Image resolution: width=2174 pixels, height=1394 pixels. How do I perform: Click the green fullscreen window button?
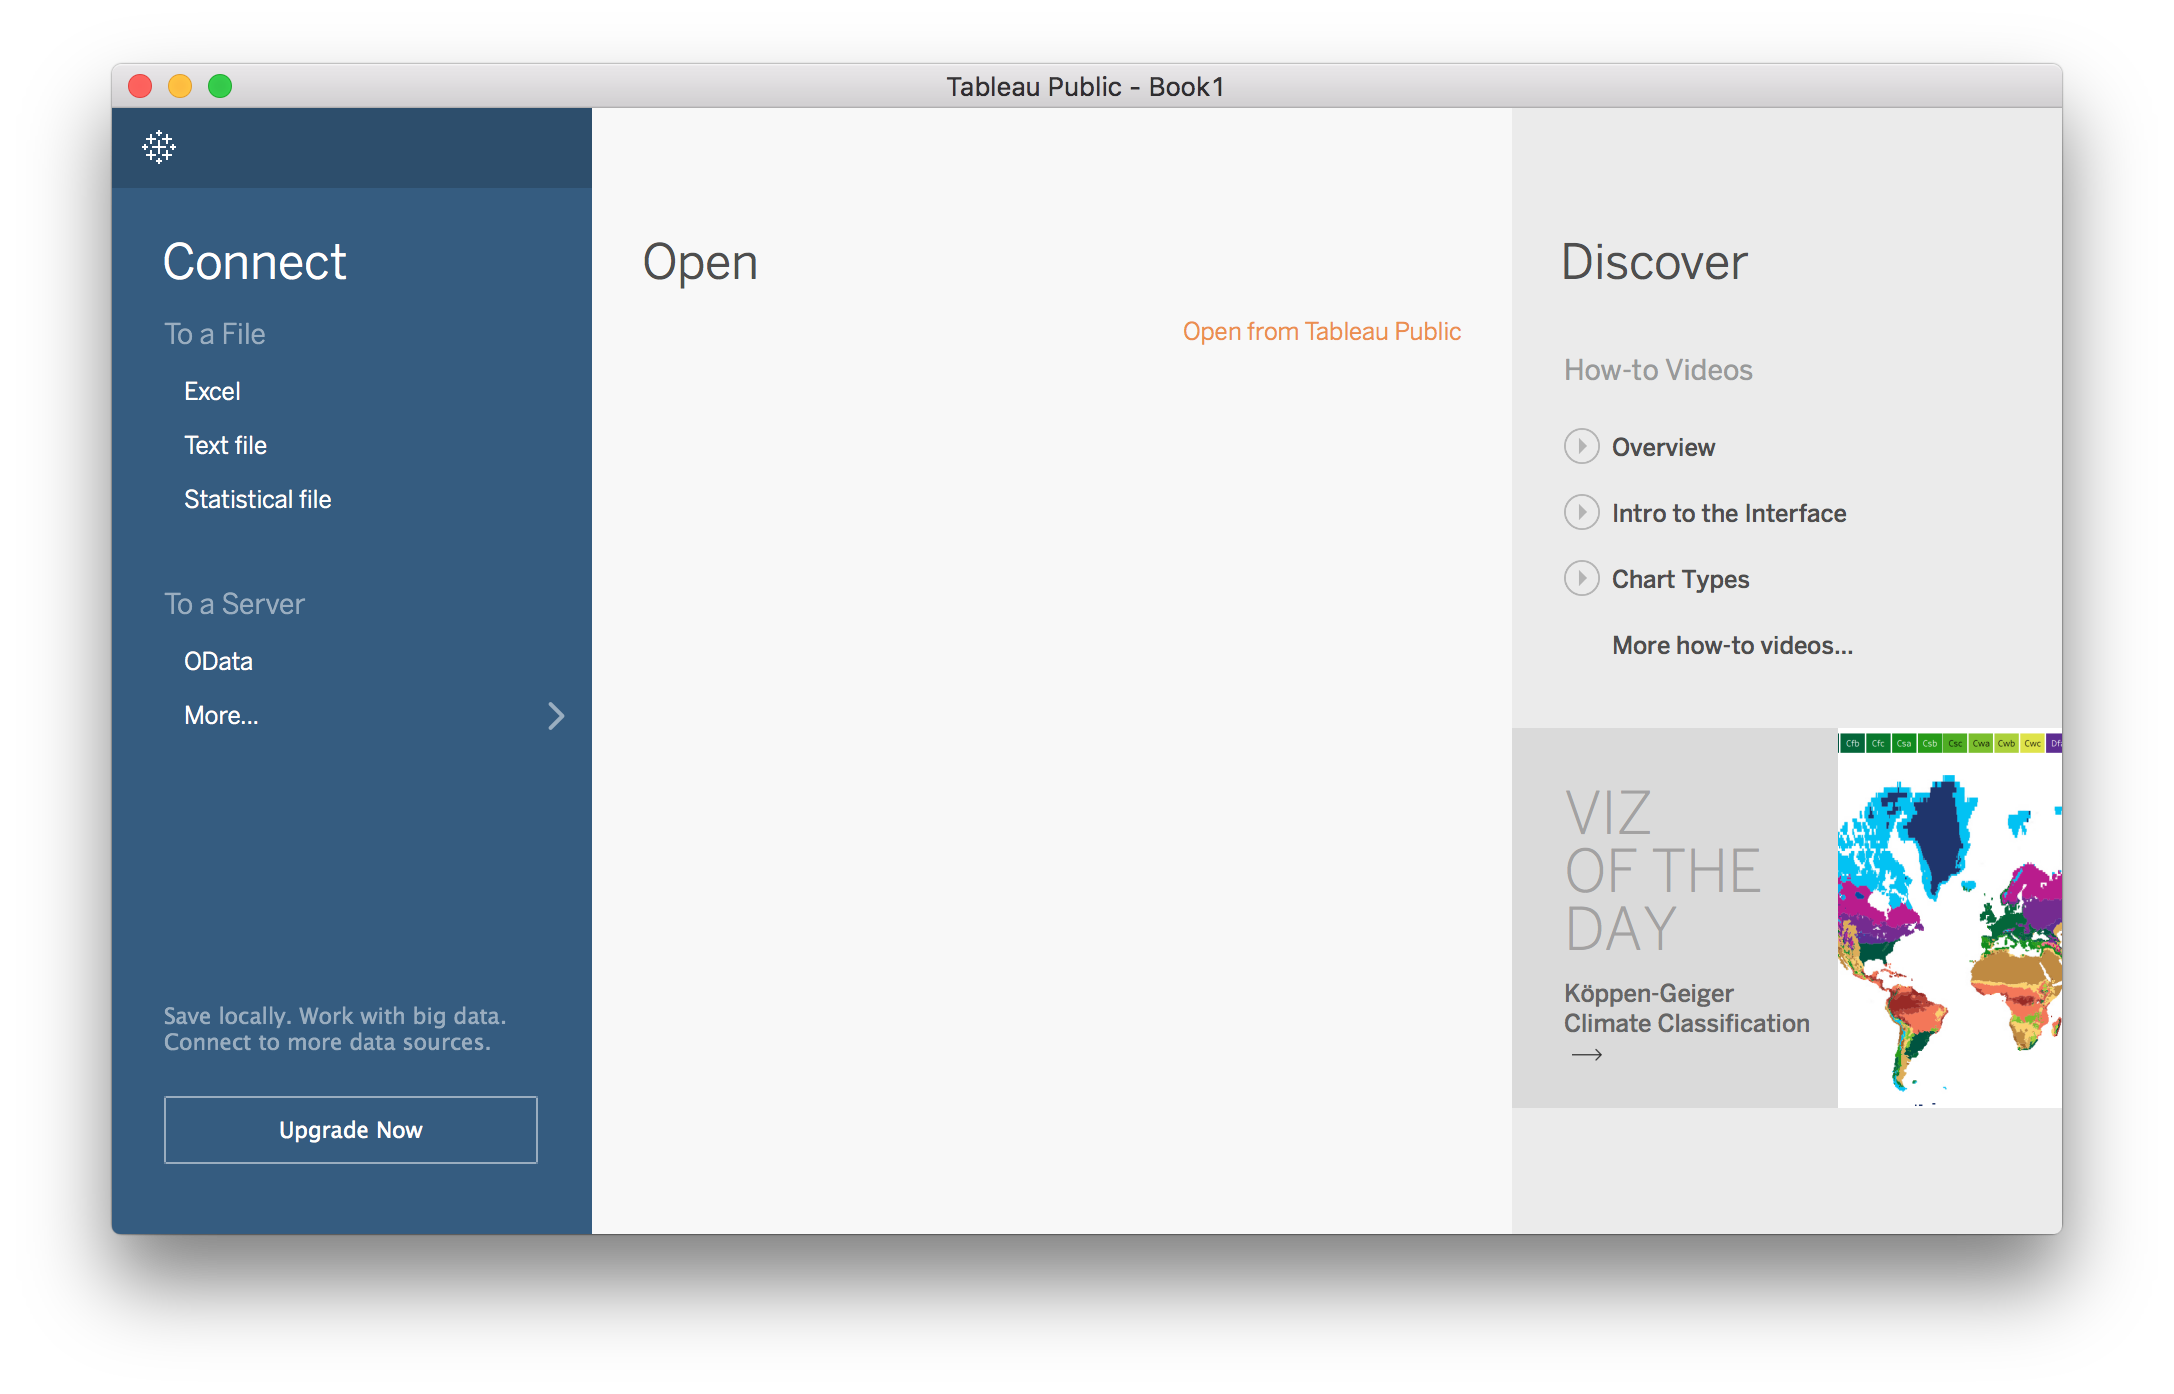(220, 86)
